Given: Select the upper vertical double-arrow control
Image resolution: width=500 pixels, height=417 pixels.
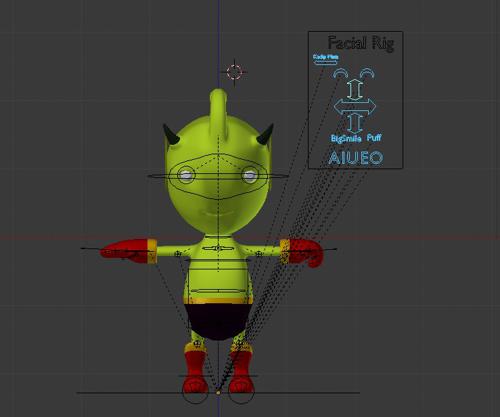Looking at the screenshot, I should tap(354, 89).
